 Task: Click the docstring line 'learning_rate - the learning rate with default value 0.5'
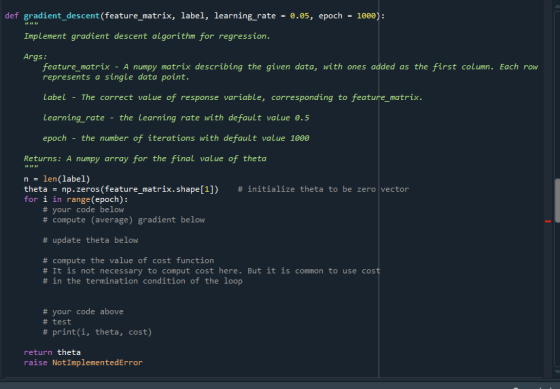coord(176,118)
